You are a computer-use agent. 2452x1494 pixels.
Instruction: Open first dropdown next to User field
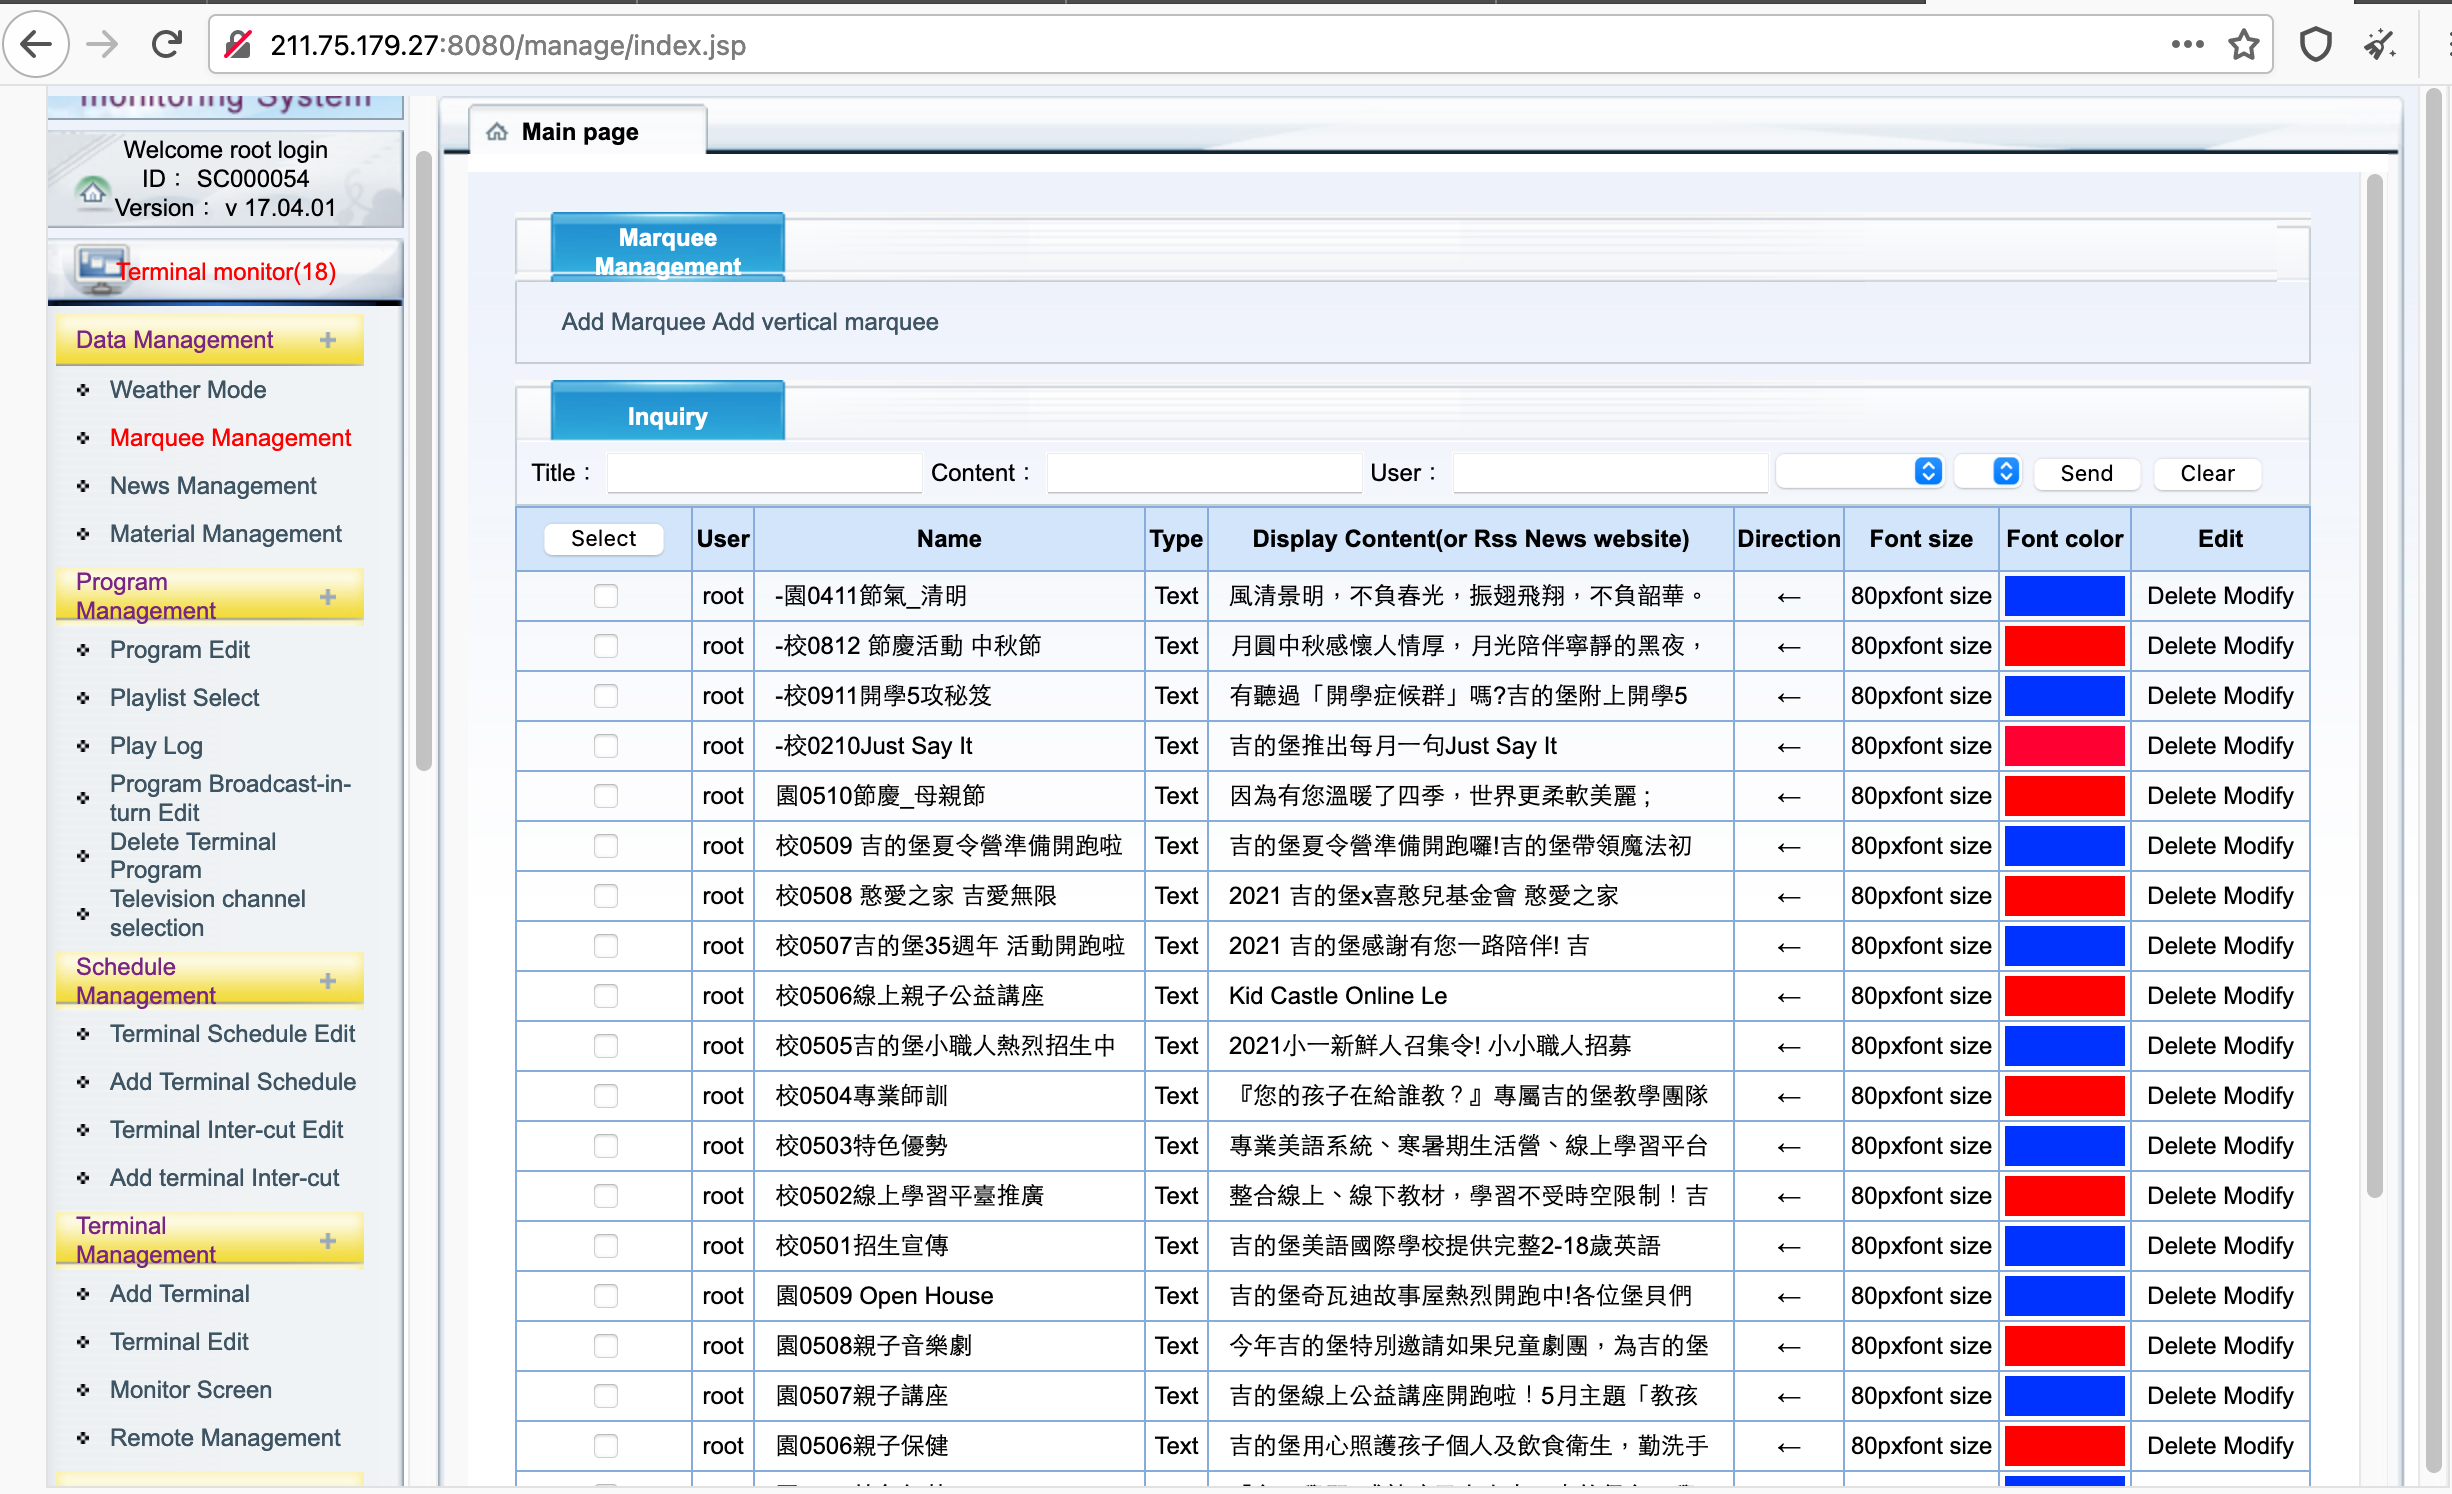coord(1860,472)
